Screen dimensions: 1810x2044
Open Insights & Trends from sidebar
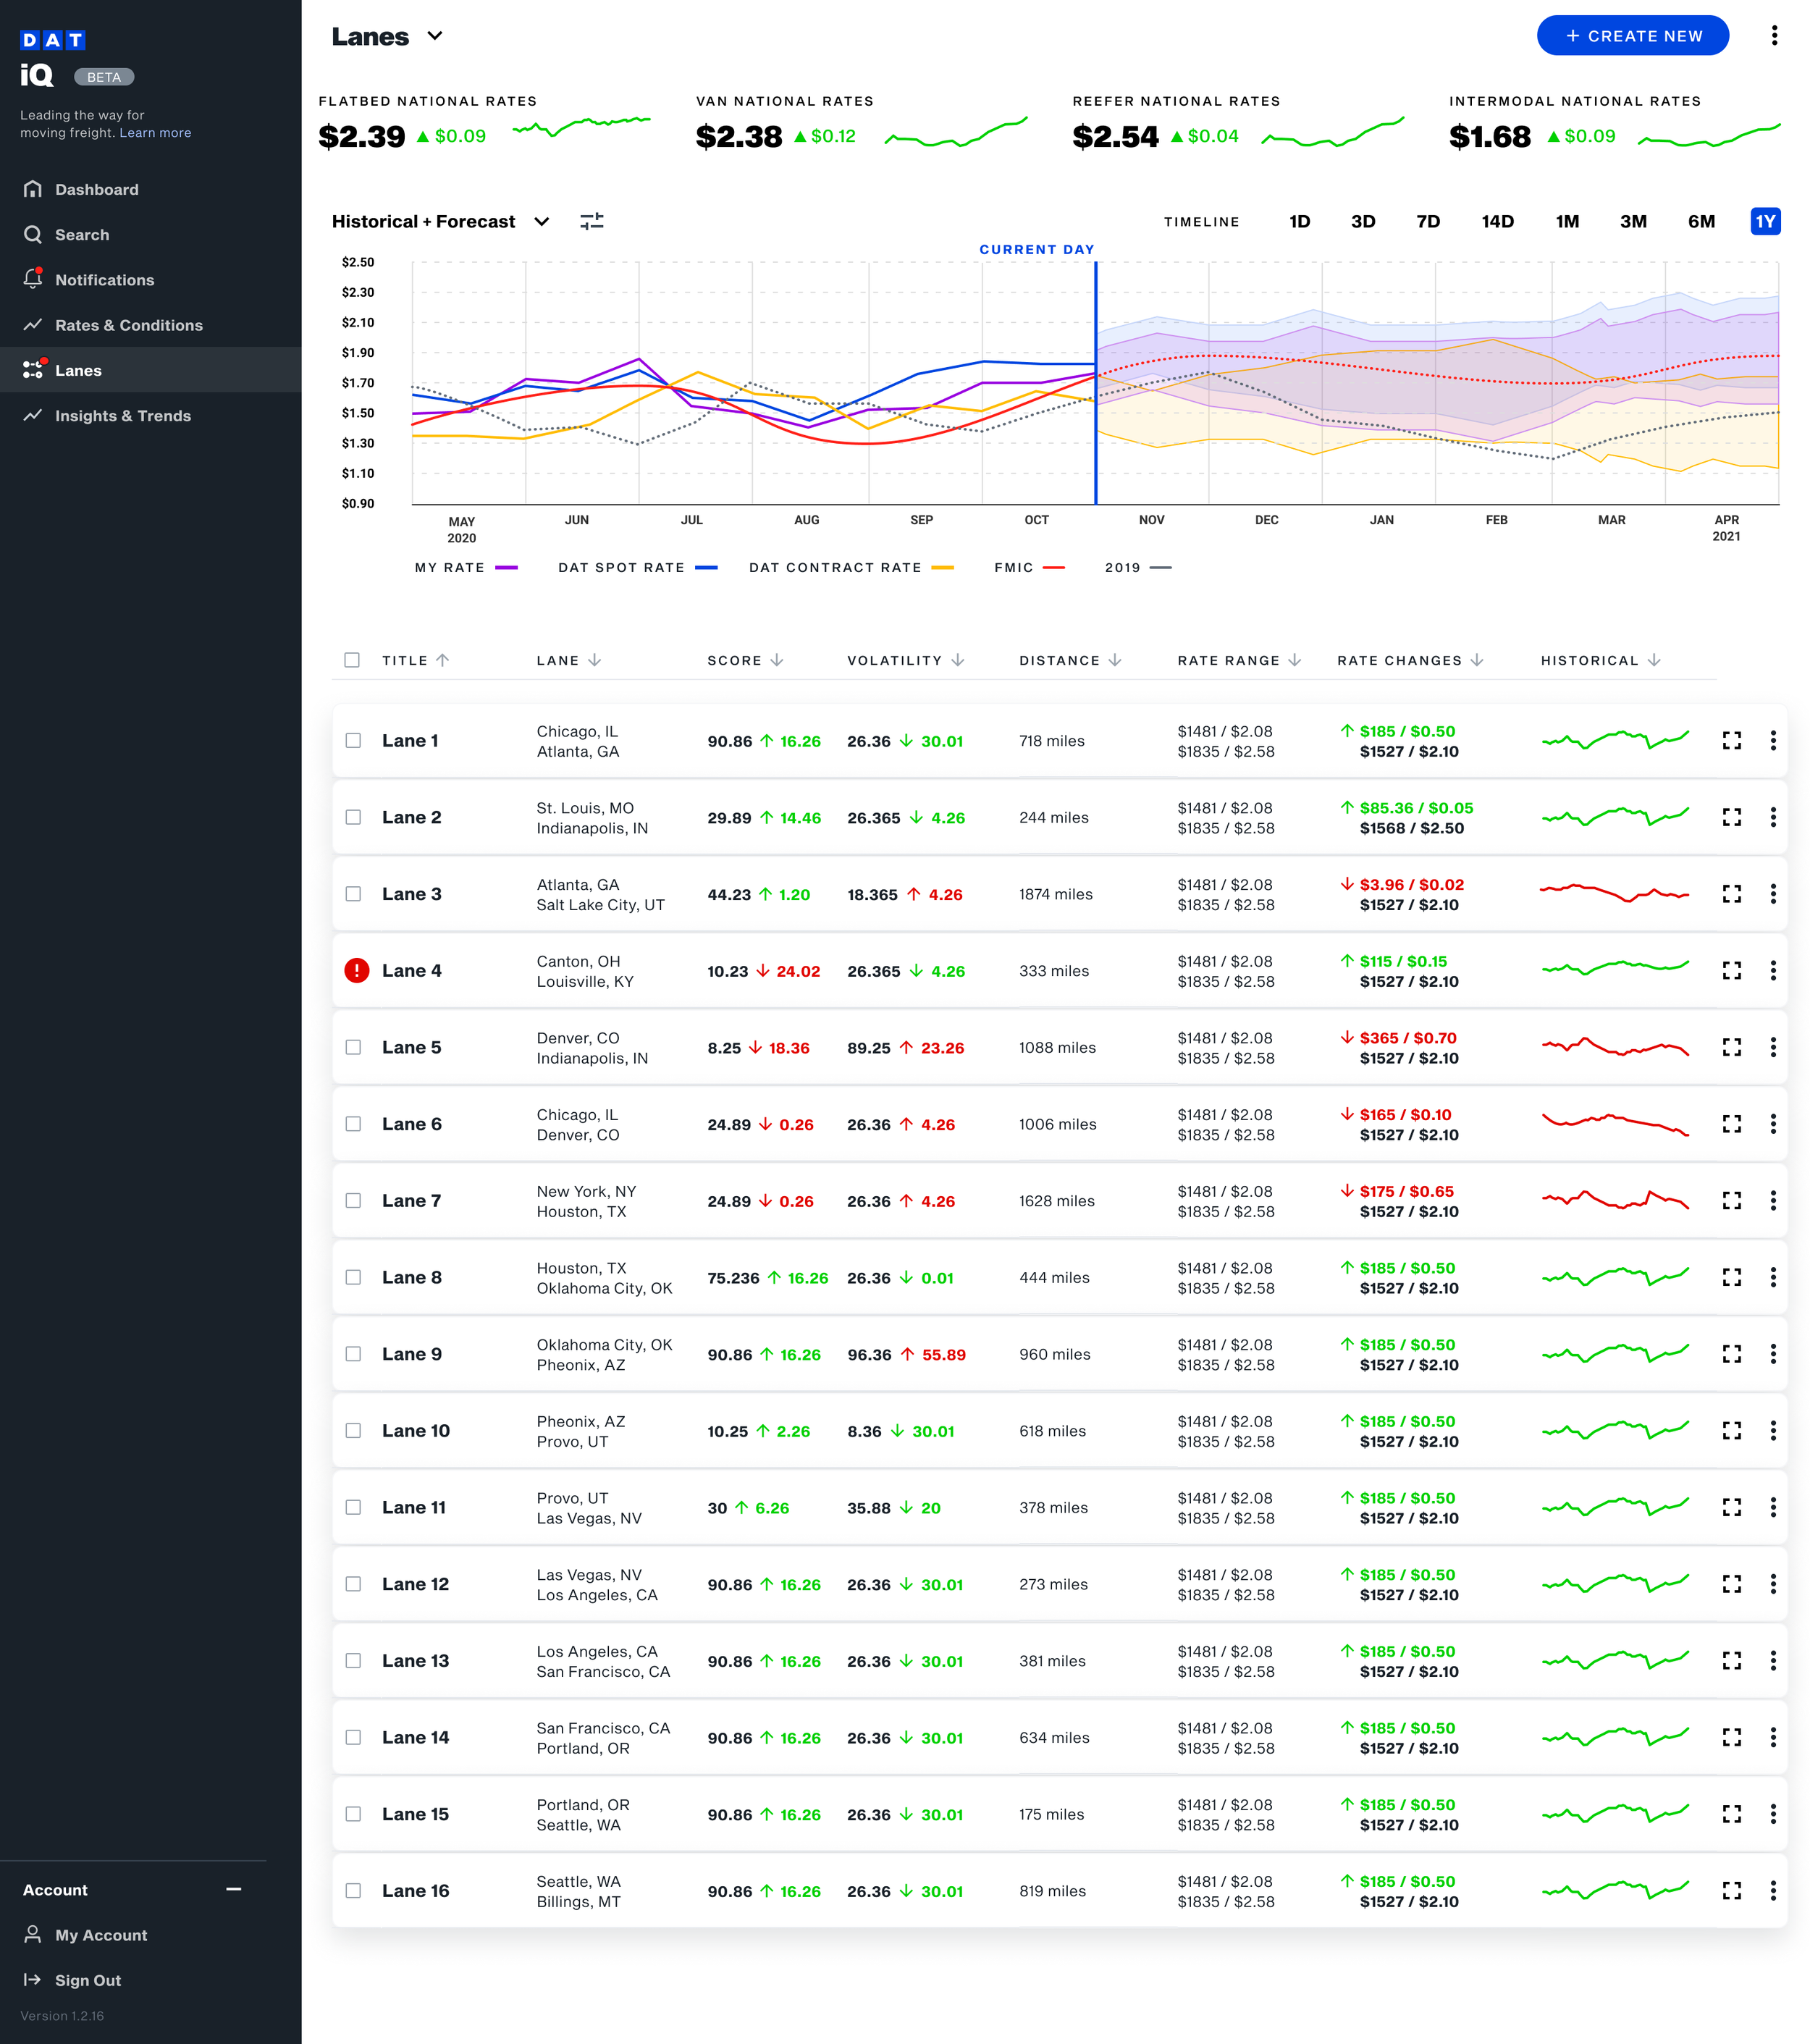pos(123,415)
